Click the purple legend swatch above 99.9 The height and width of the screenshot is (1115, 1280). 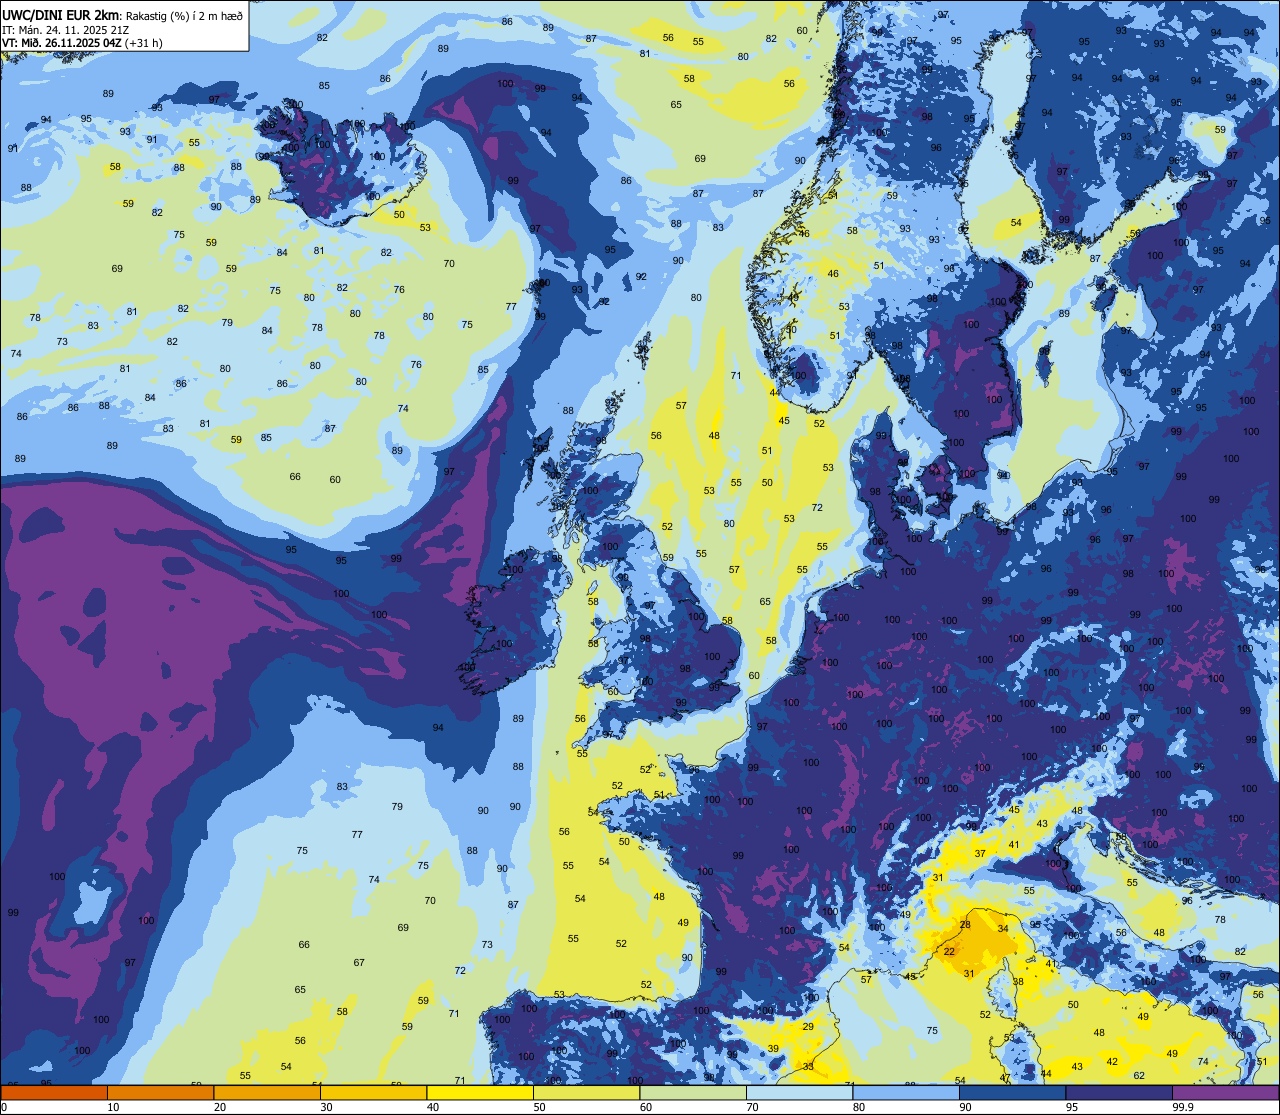click(1226, 1092)
